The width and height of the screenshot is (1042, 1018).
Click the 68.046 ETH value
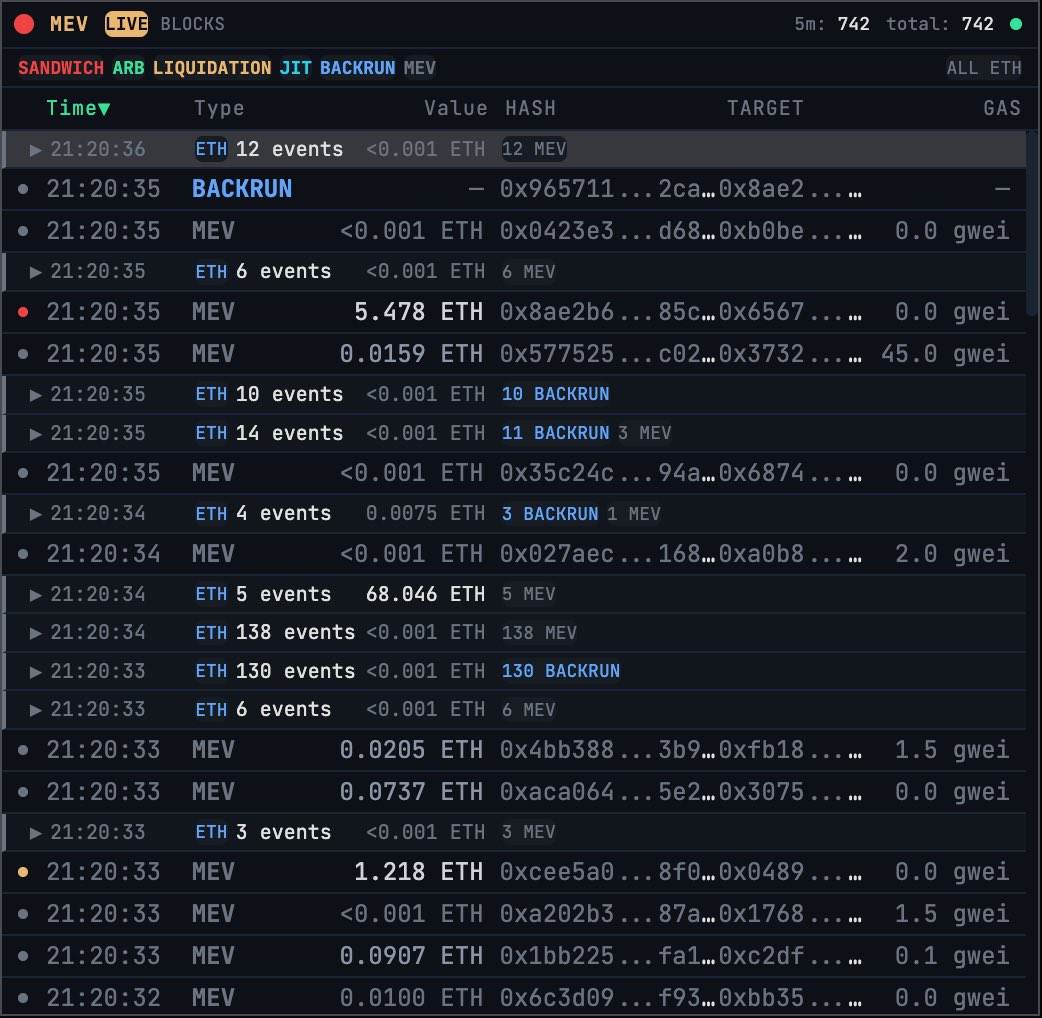point(425,594)
